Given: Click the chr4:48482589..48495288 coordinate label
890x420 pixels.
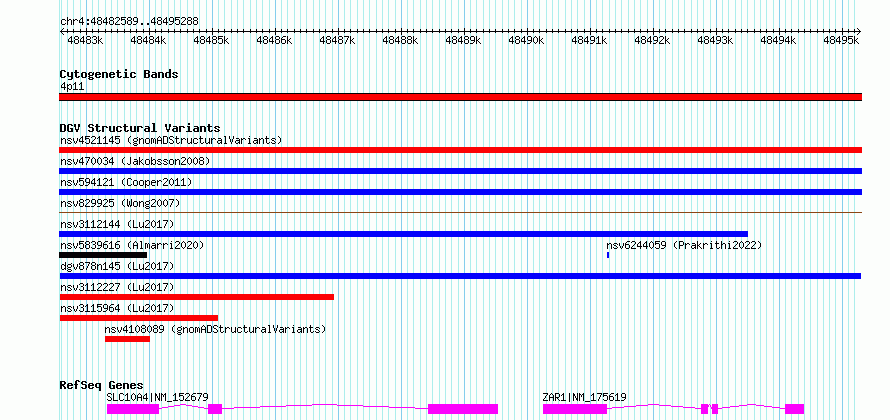Looking at the screenshot, I should [129, 22].
